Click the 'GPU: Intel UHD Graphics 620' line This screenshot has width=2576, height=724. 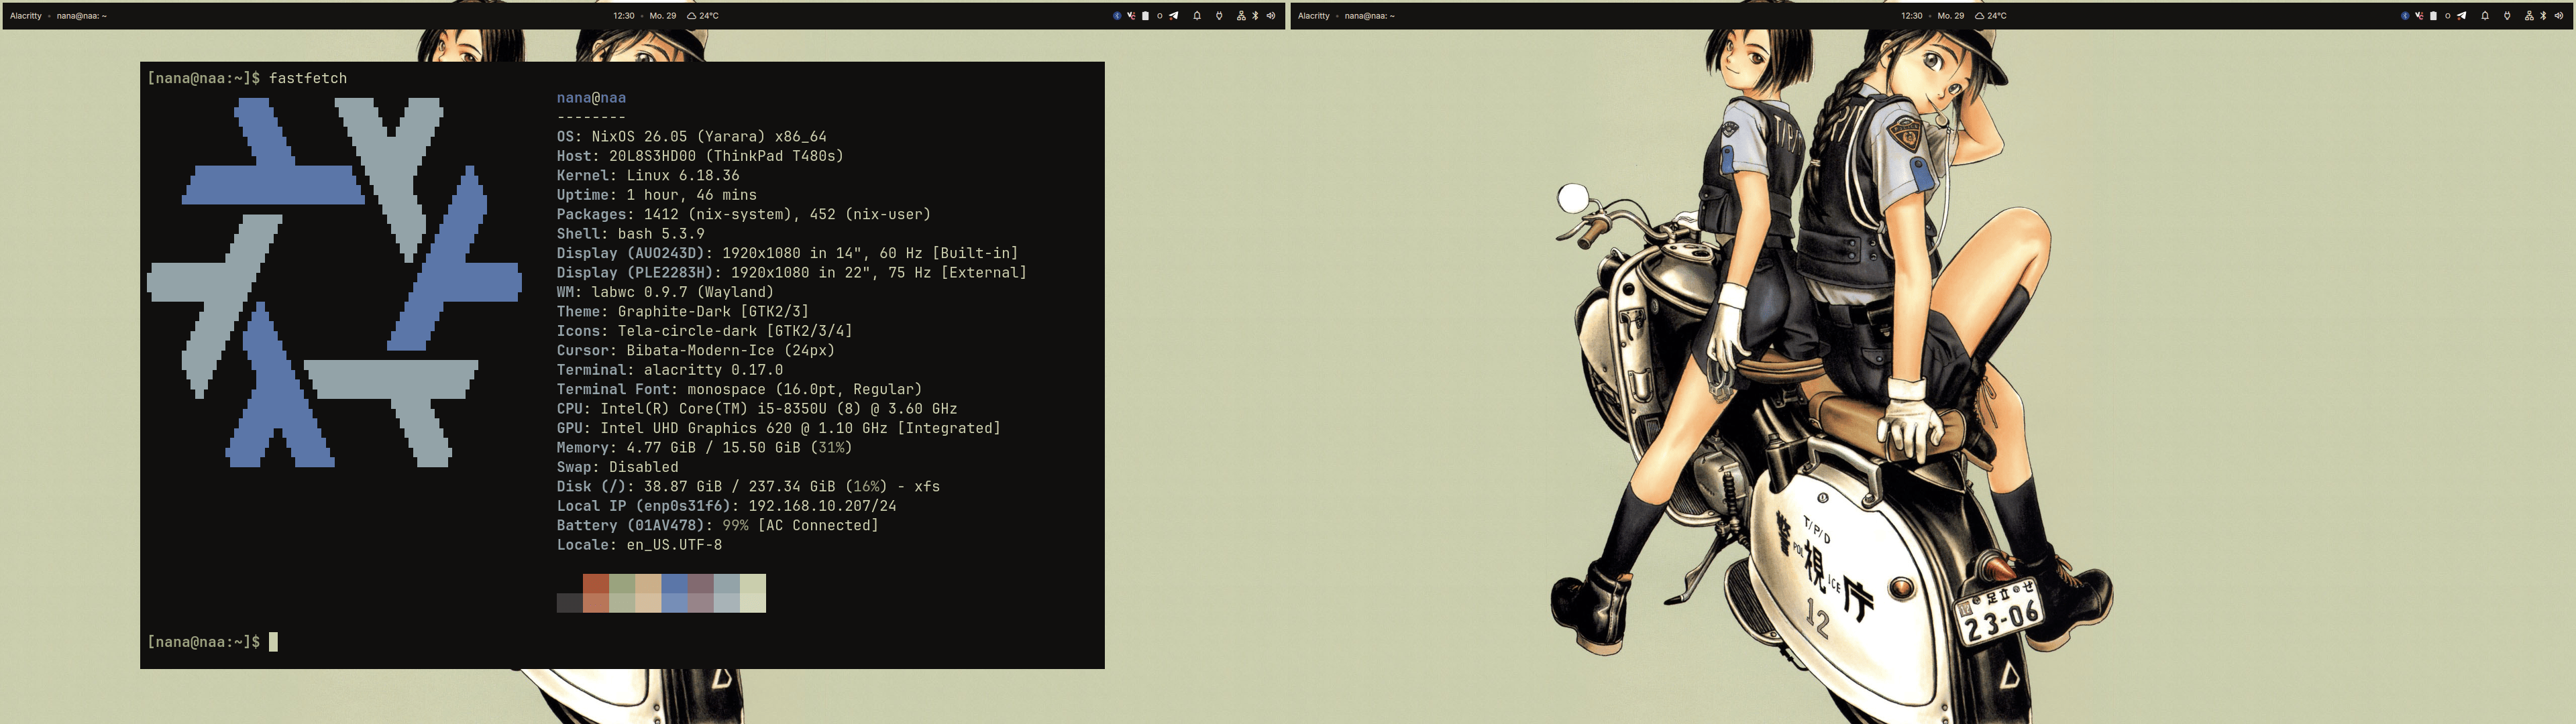tap(779, 428)
